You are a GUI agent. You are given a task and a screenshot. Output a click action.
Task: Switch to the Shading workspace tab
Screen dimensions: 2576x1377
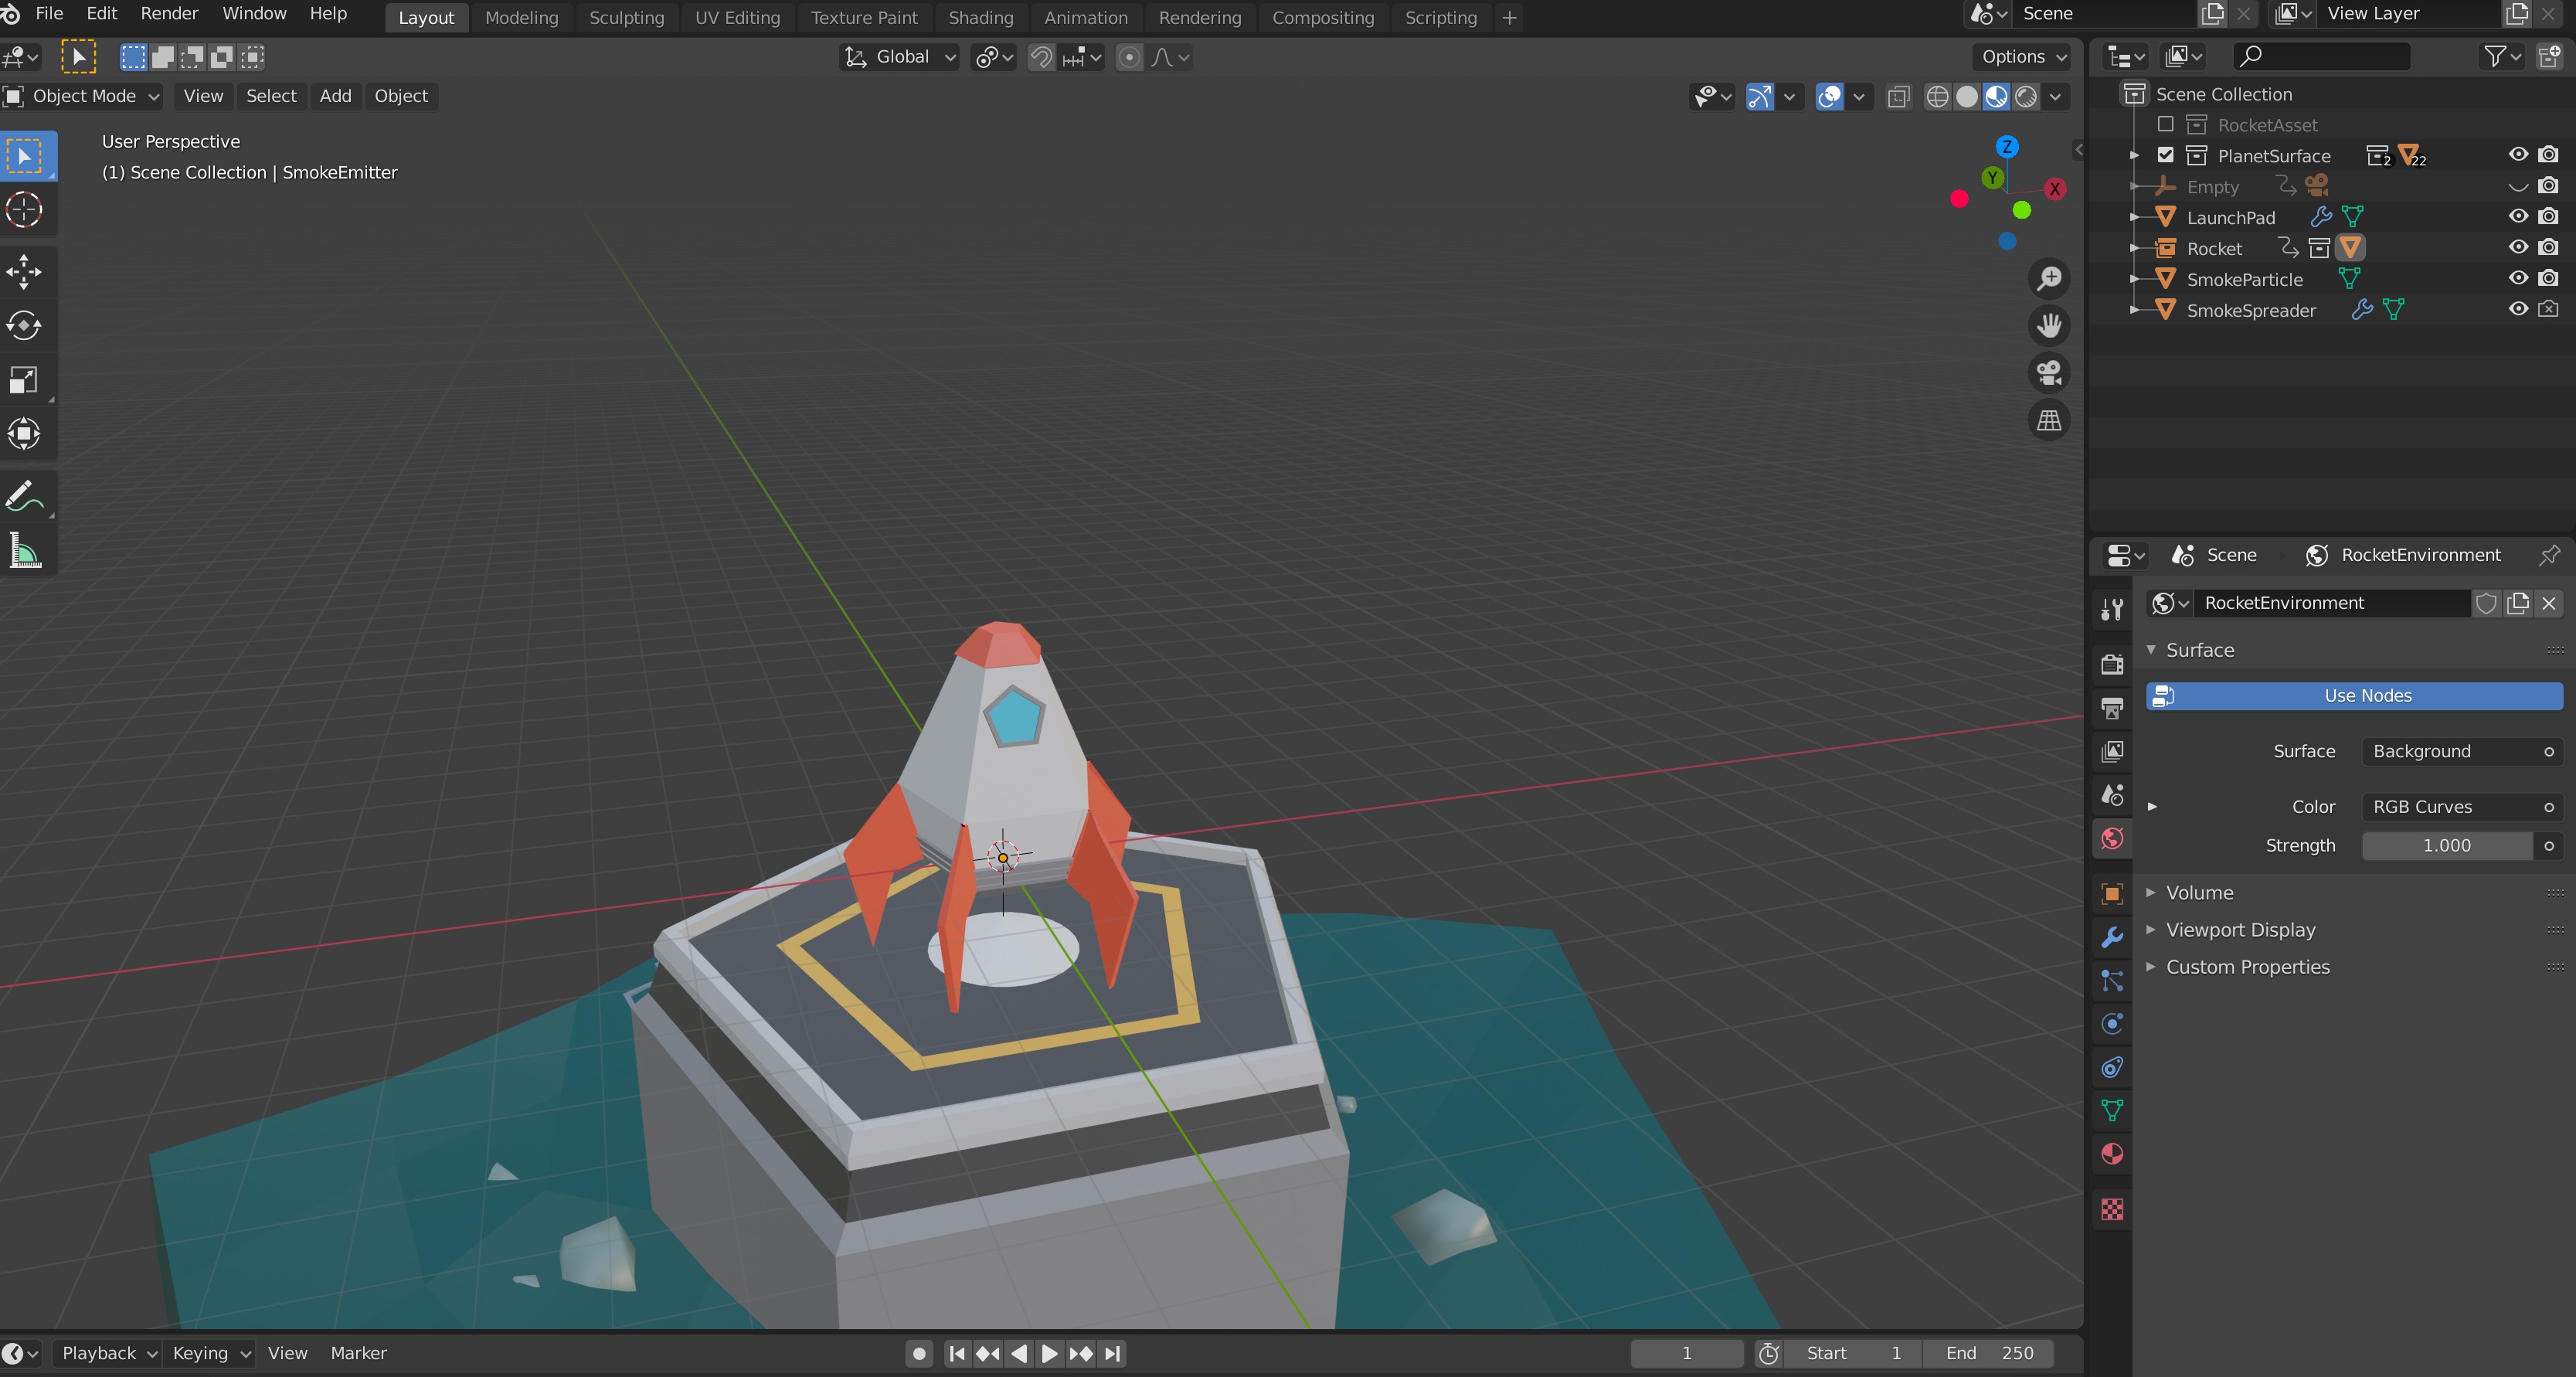point(980,17)
